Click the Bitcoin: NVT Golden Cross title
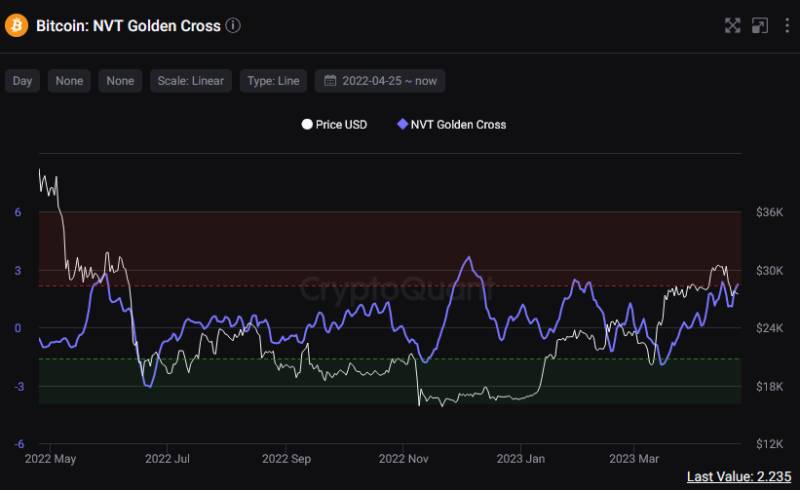Screen dimensions: 800x490 tap(128, 26)
